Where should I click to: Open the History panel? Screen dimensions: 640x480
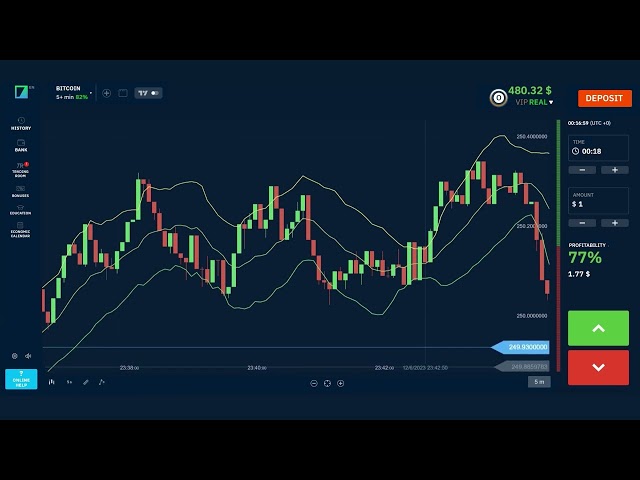(21, 123)
